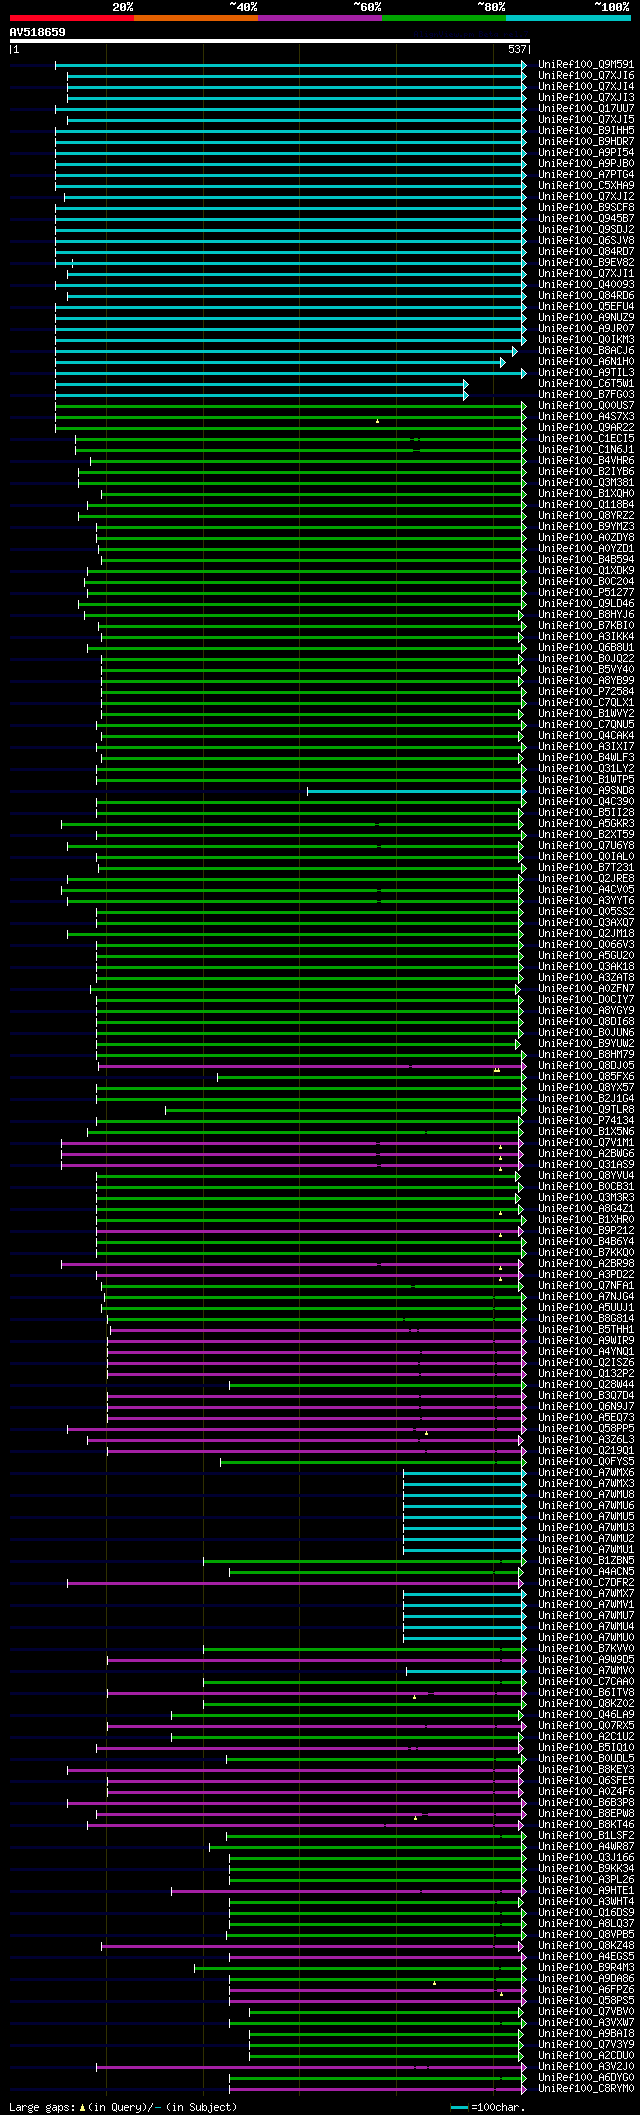This screenshot has height=2115, width=640.
Task: Click the cyan alignment bar for A7WMU8
Action: [464, 1494]
